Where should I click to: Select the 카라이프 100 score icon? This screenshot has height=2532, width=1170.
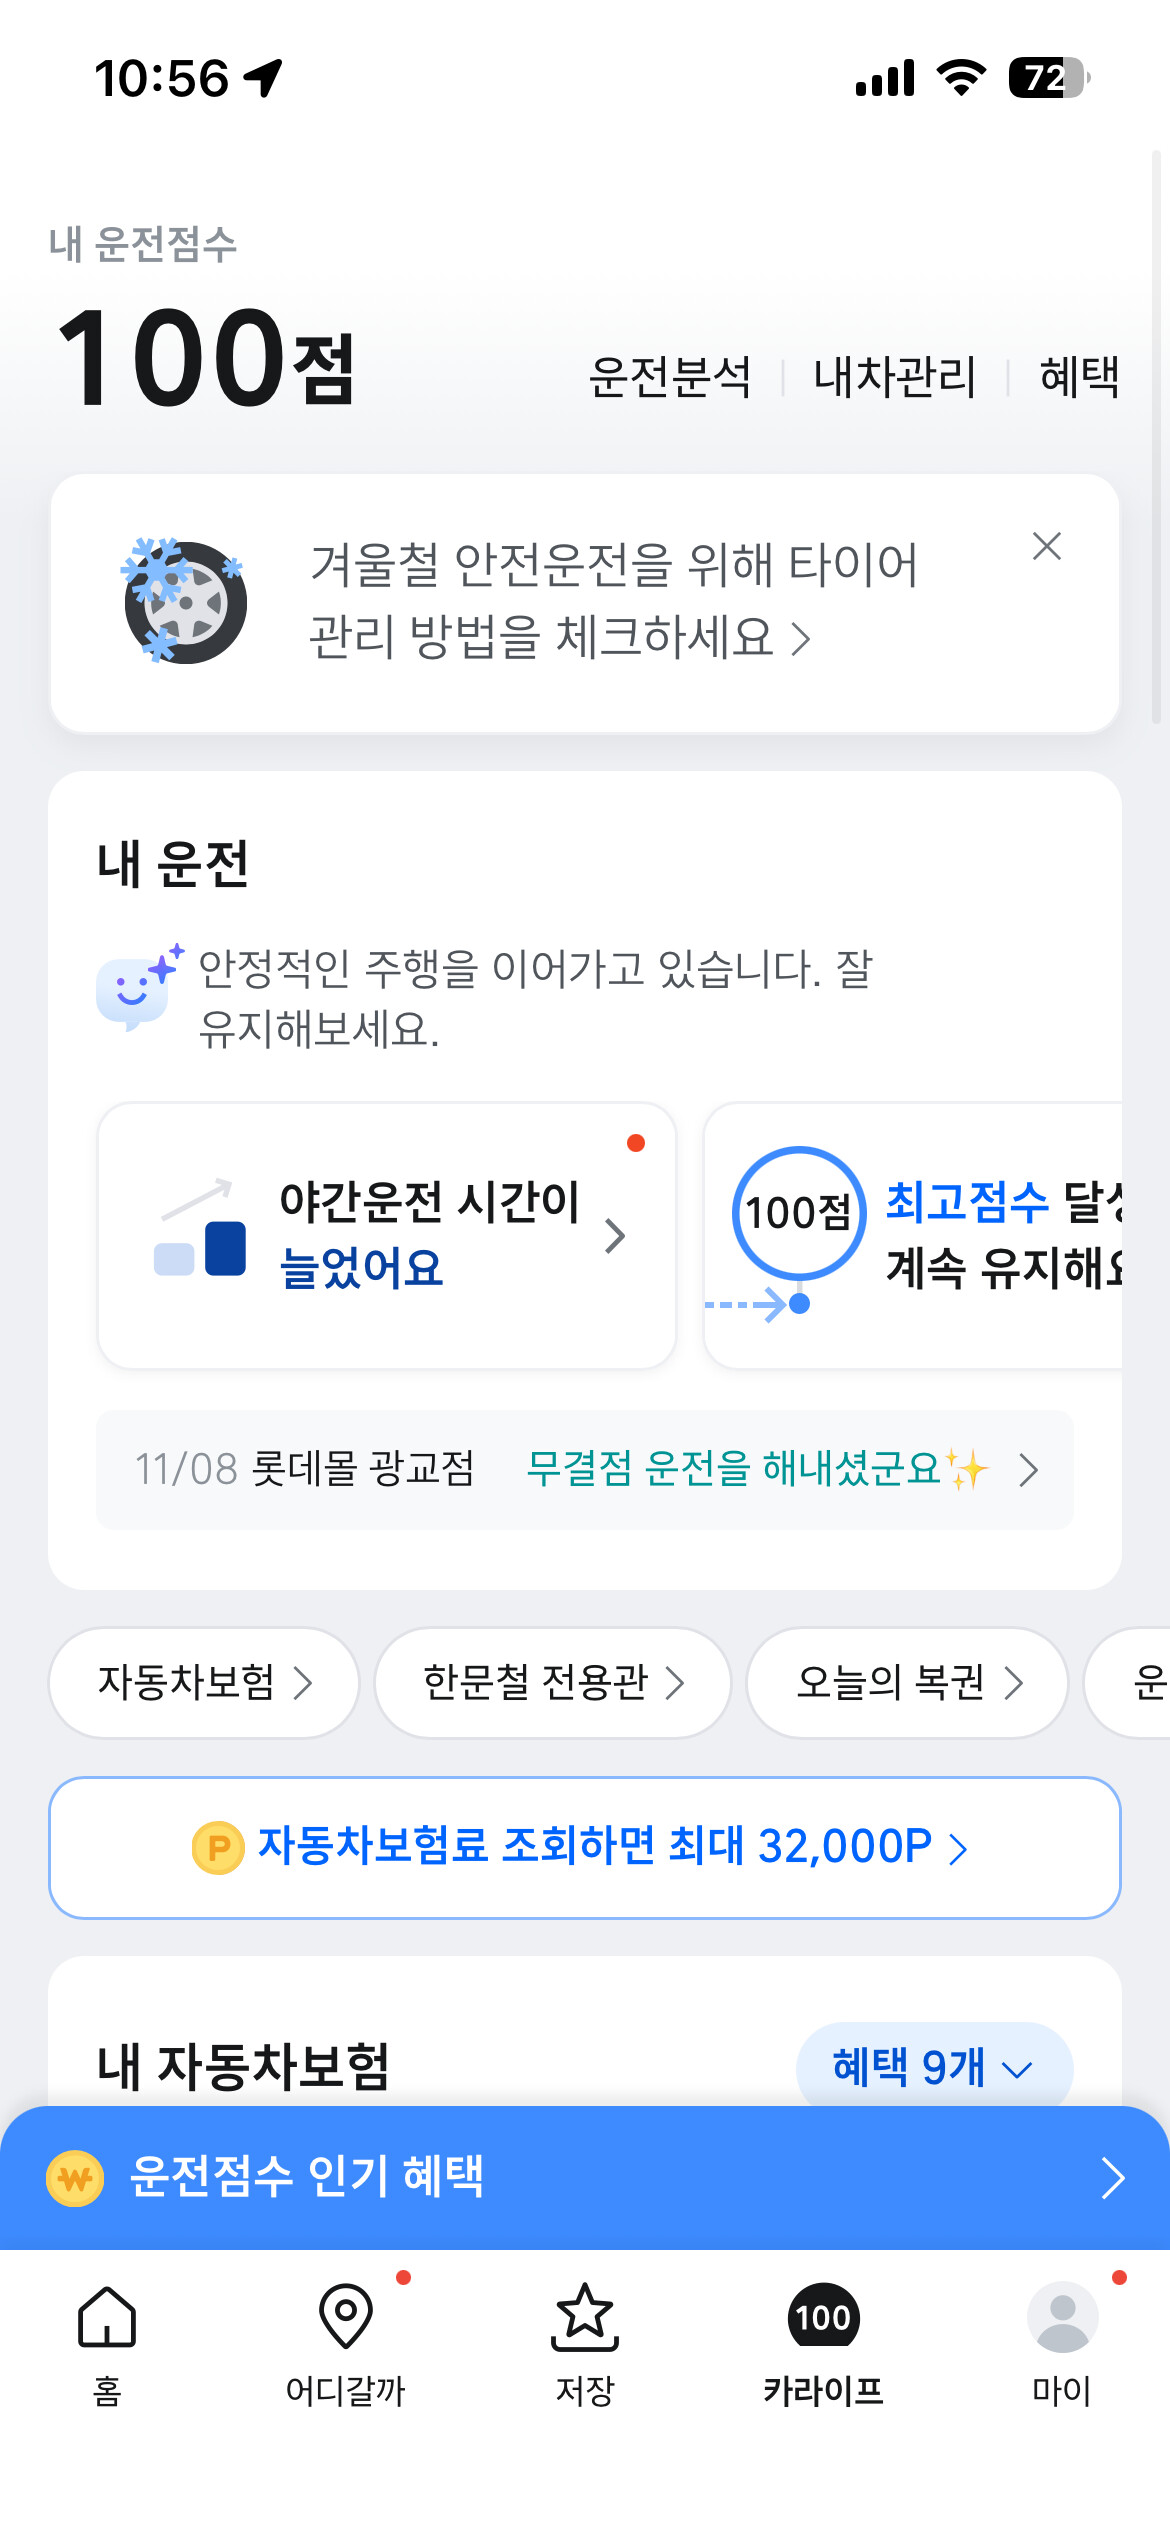823,2316
